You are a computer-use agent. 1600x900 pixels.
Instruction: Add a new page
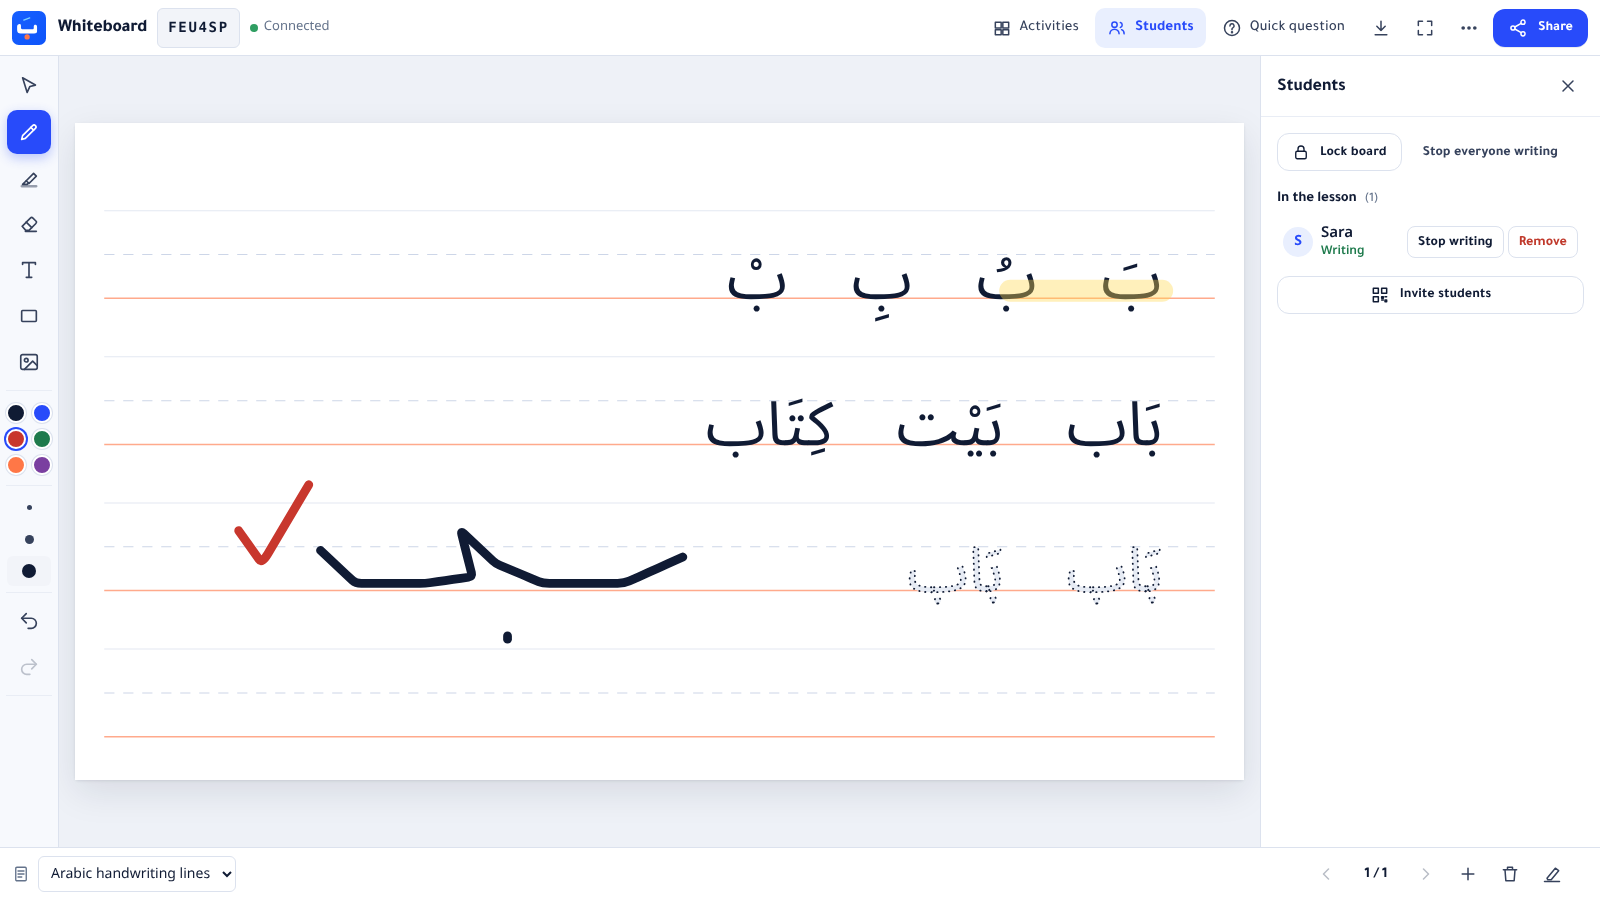(1468, 874)
